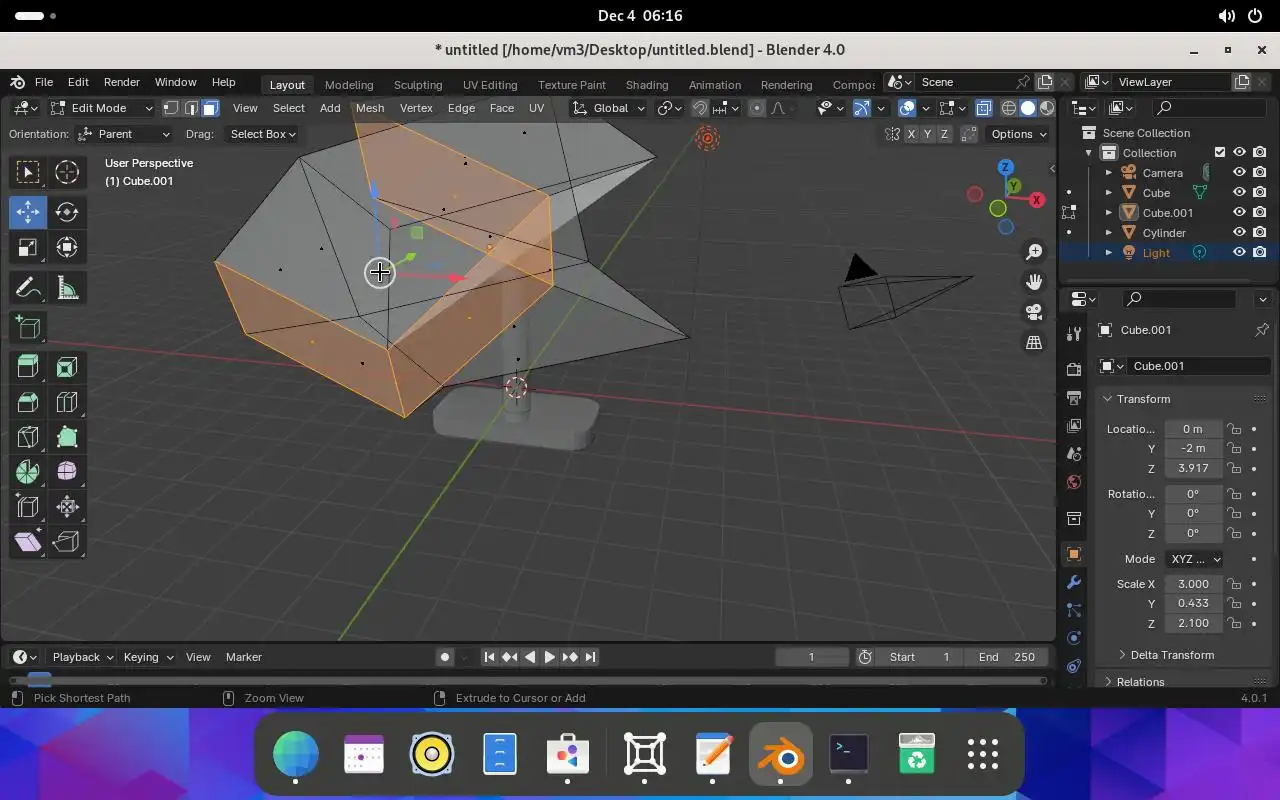The width and height of the screenshot is (1280, 800).
Task: Hide Cube.001 in the outliner
Action: click(x=1239, y=212)
